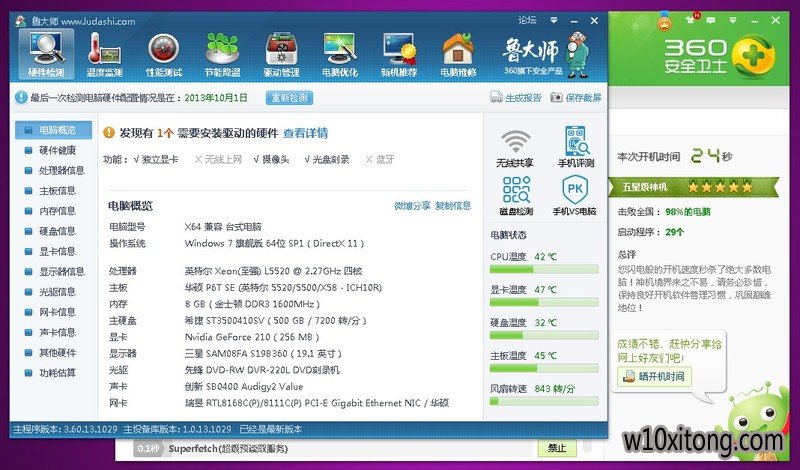Click the 禁止 button for Superfetch
This screenshot has width=800, height=470.
557,448
